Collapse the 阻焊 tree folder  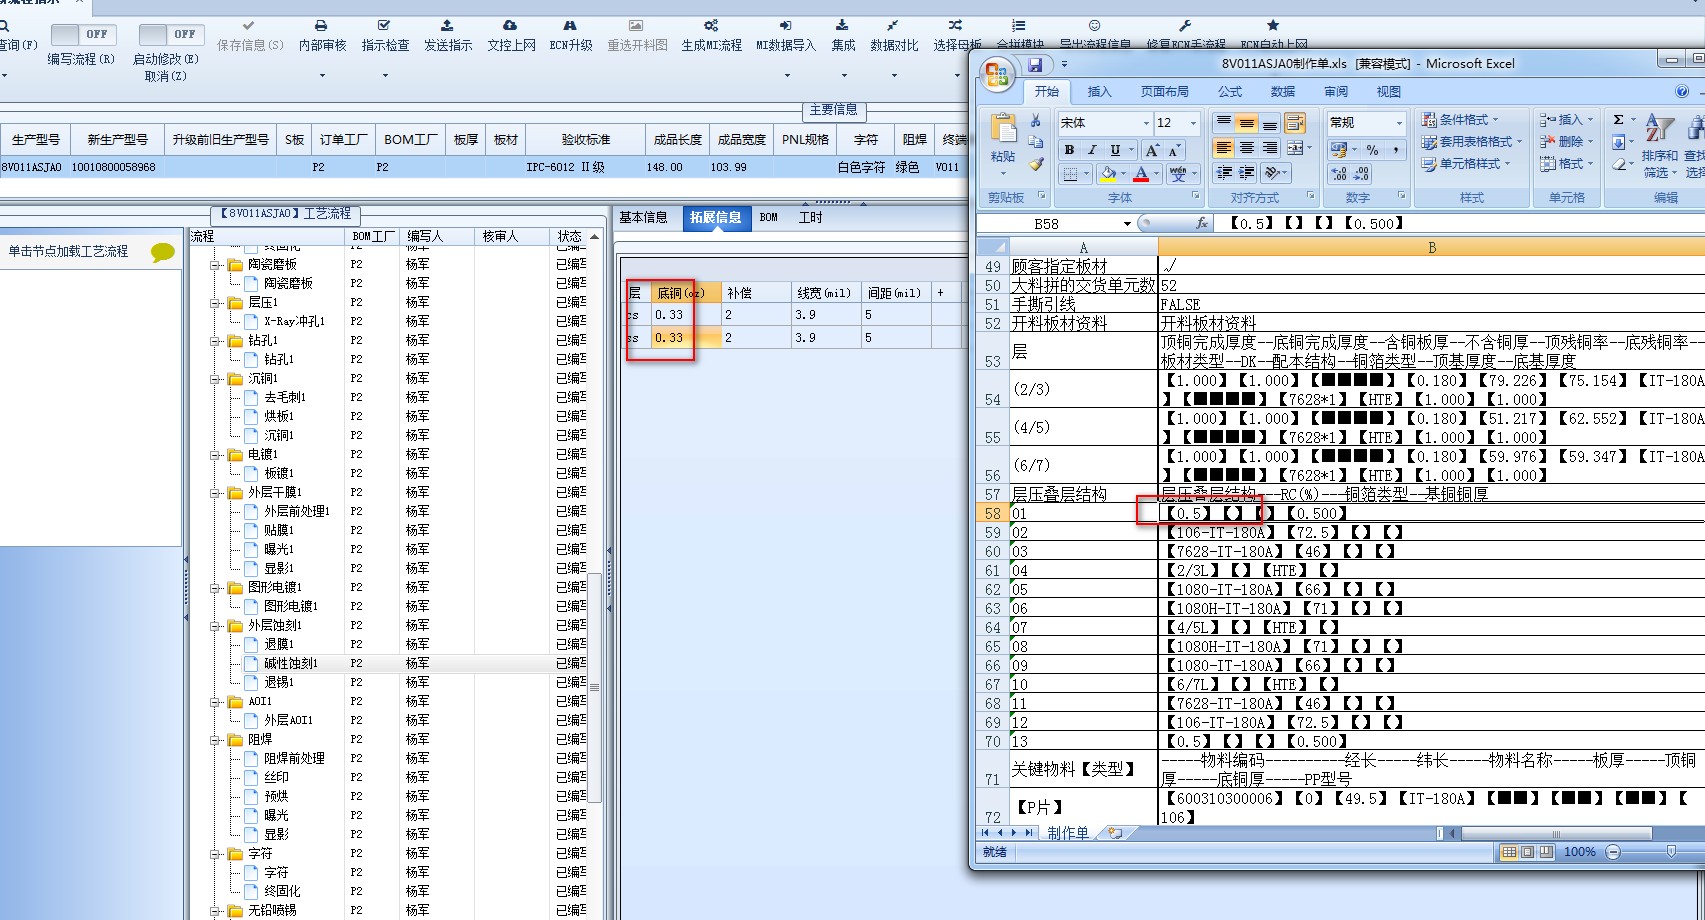pyautogui.click(x=215, y=740)
